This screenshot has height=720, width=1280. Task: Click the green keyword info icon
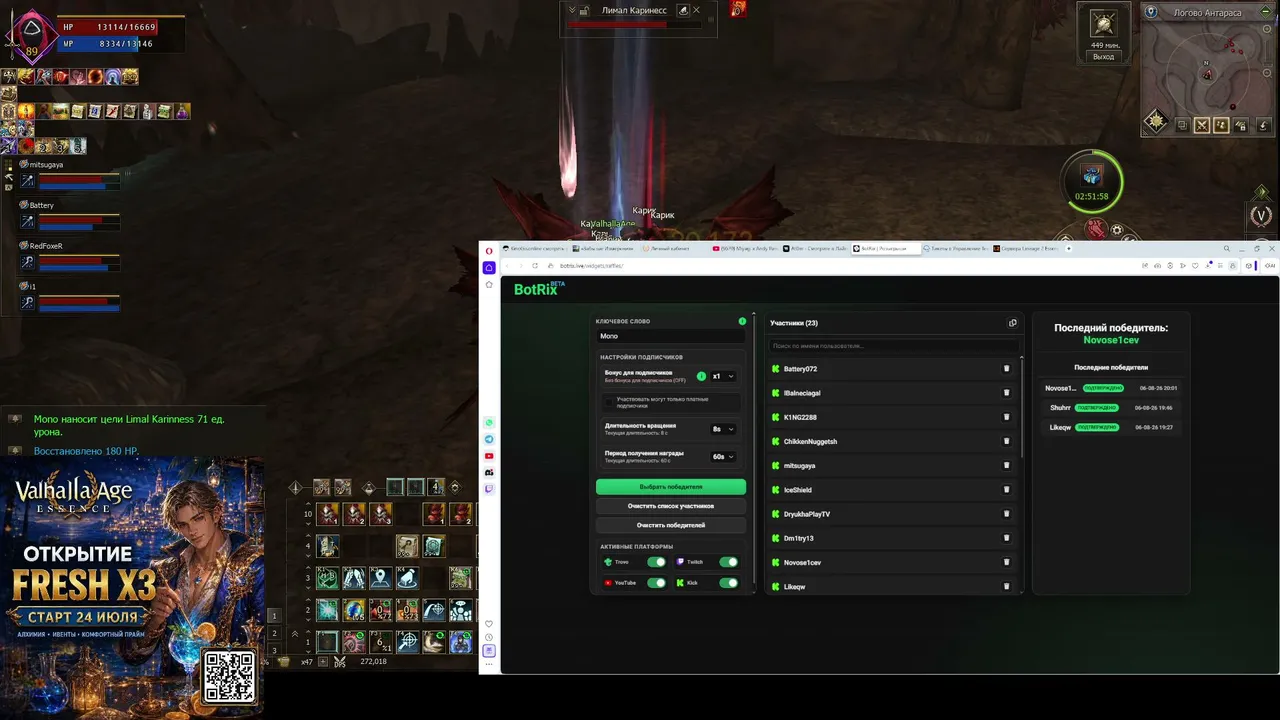(742, 321)
